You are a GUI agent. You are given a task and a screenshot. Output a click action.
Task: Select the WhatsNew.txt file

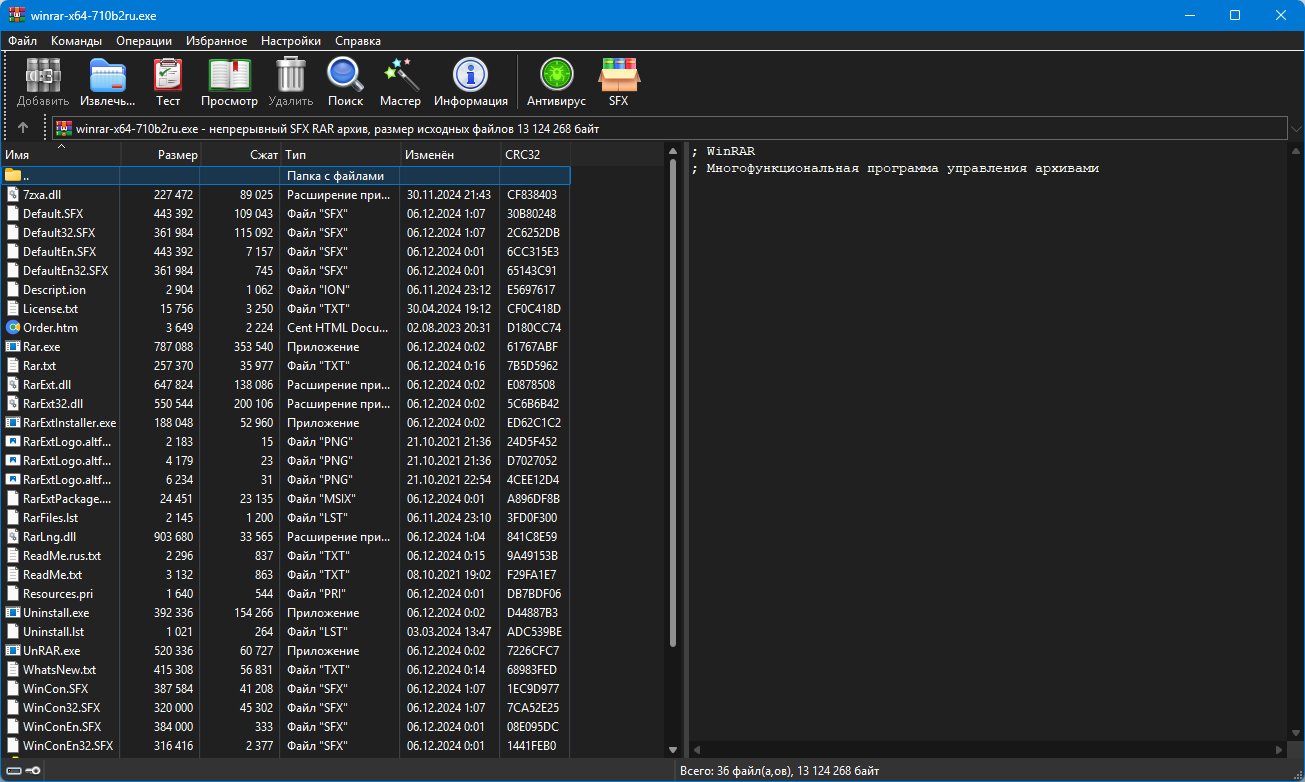click(59, 670)
